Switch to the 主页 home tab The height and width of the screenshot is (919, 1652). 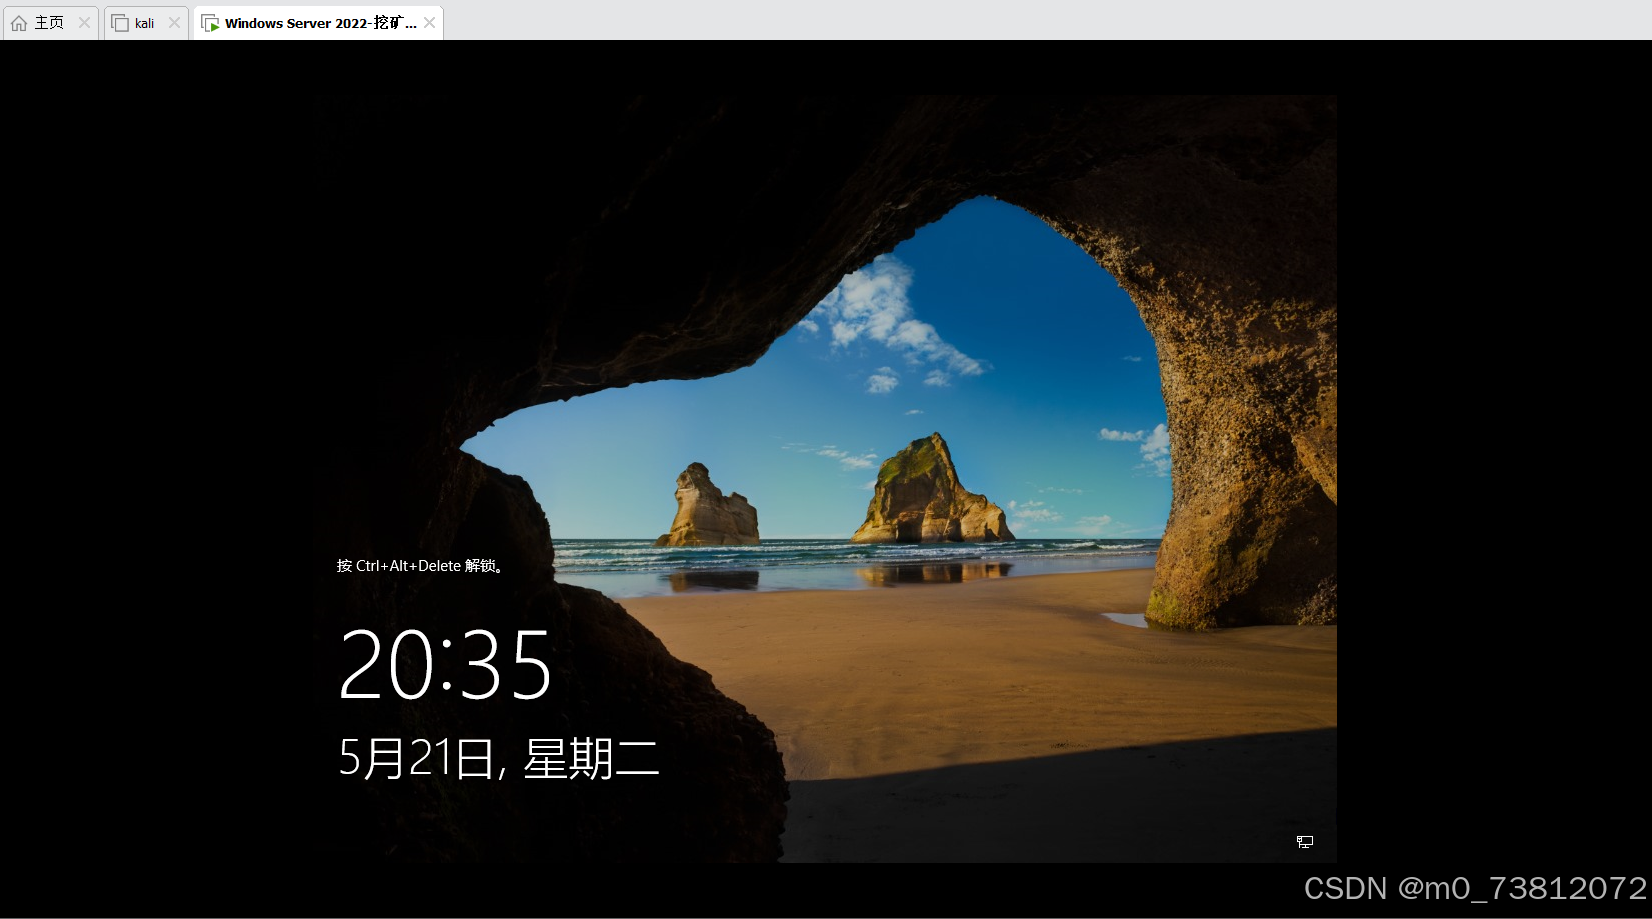(x=50, y=23)
